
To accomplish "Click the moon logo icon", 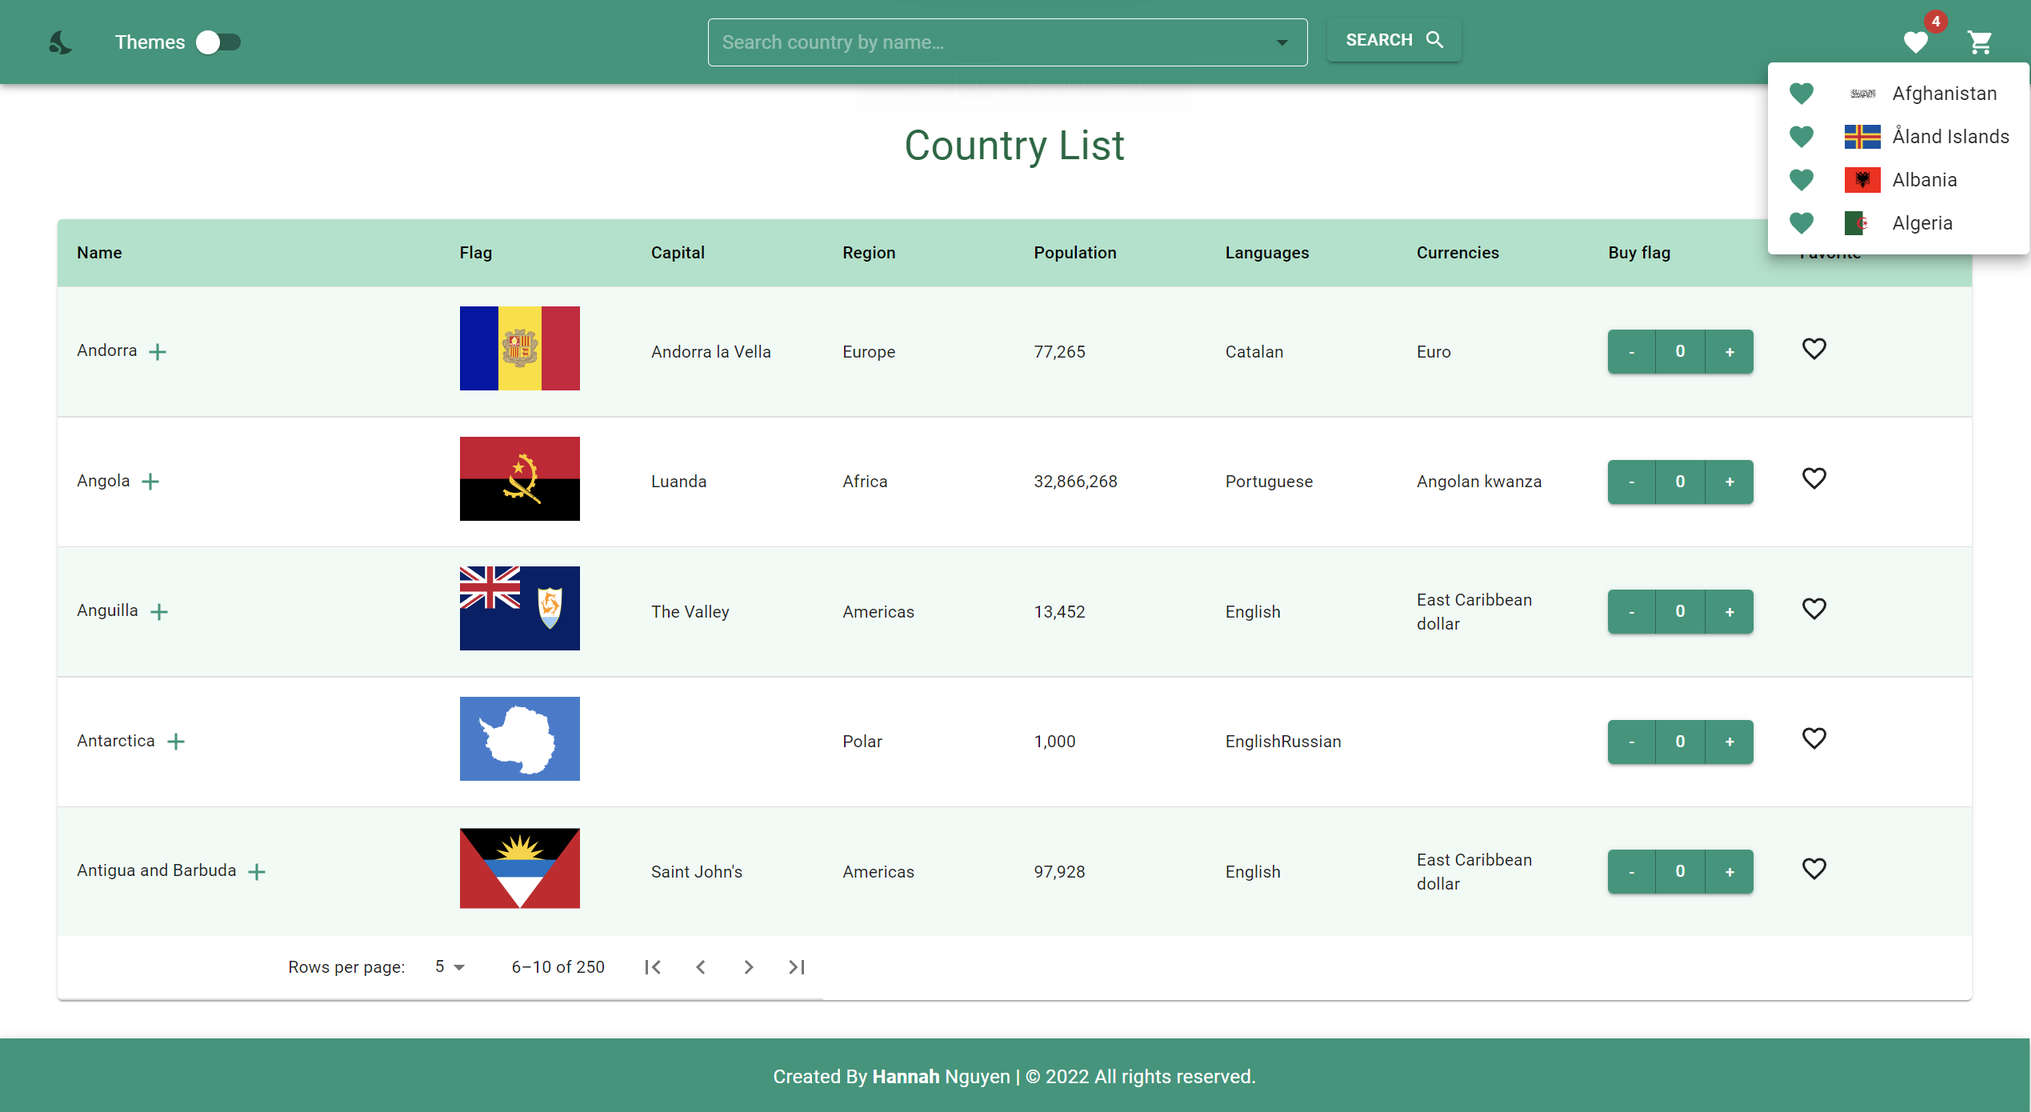I will coord(60,42).
